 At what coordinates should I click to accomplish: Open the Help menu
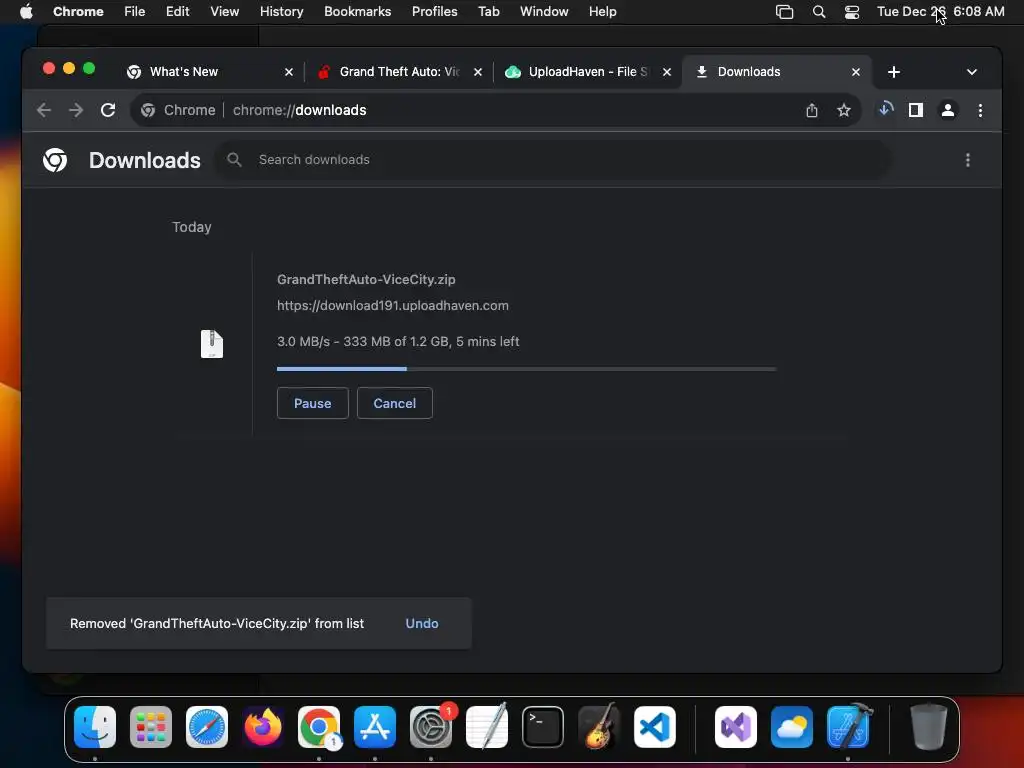(x=602, y=12)
